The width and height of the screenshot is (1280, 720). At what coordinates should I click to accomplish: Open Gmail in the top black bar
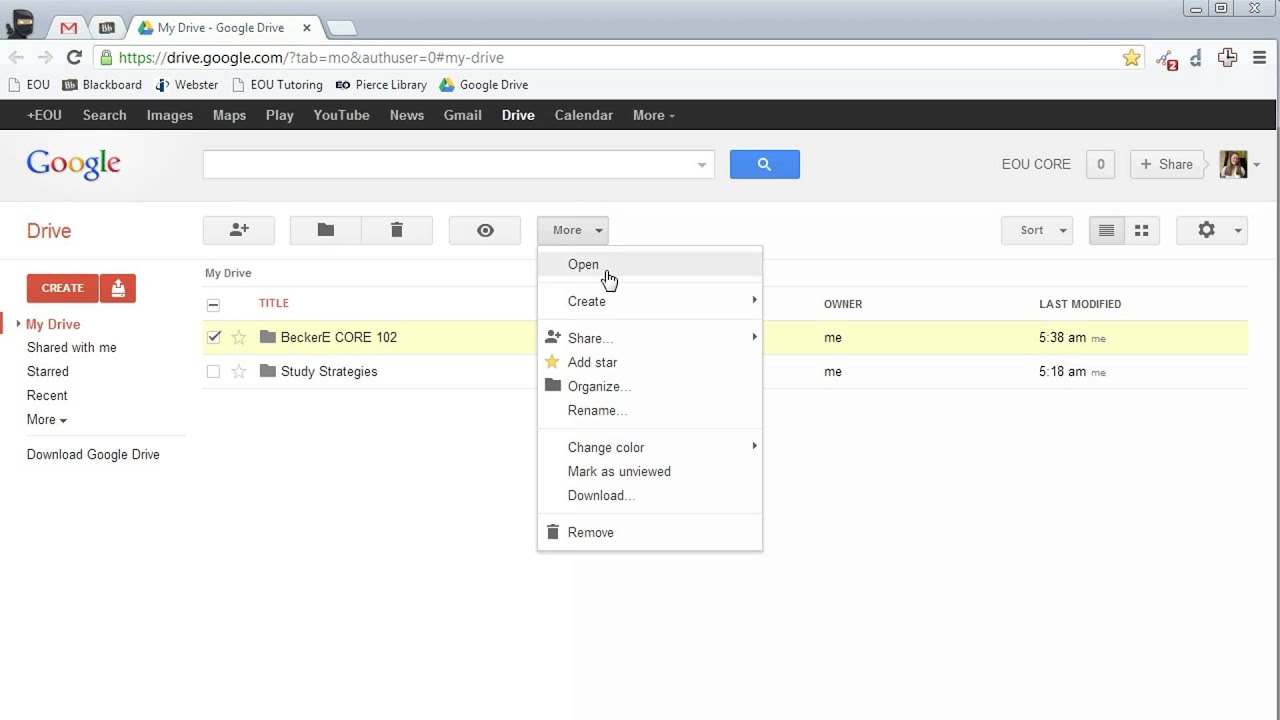[463, 115]
